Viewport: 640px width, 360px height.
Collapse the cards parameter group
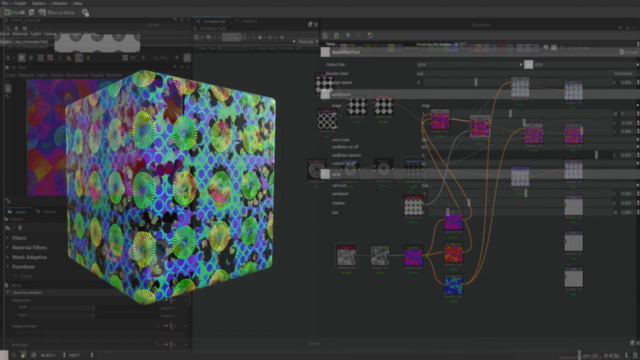pyautogui.click(x=325, y=174)
